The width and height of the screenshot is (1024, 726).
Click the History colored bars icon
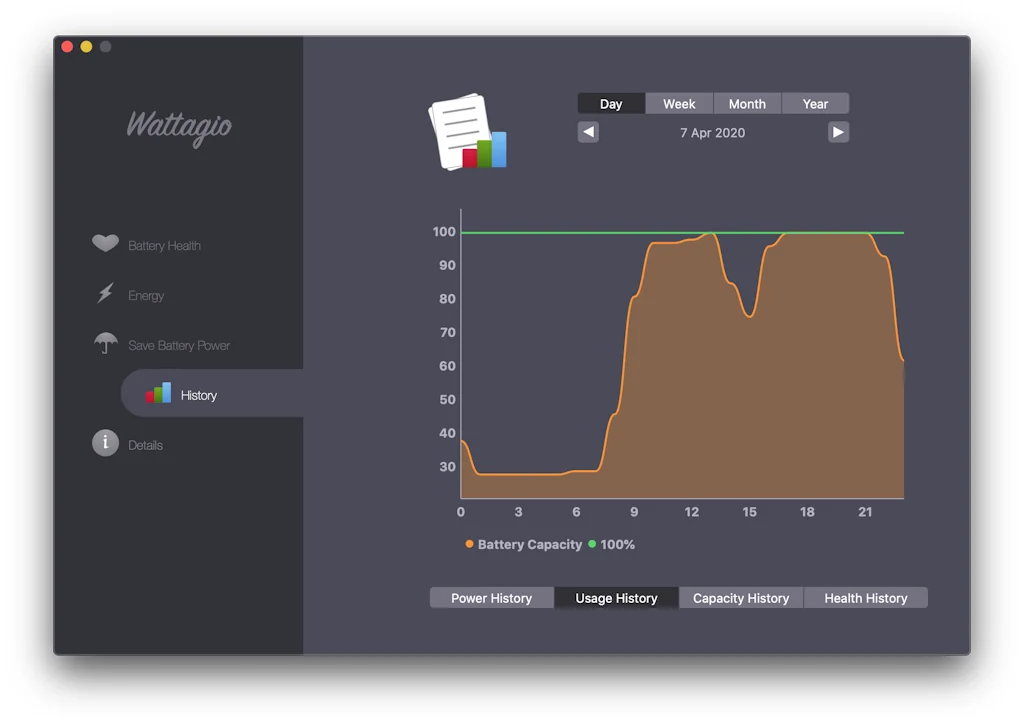click(x=157, y=394)
